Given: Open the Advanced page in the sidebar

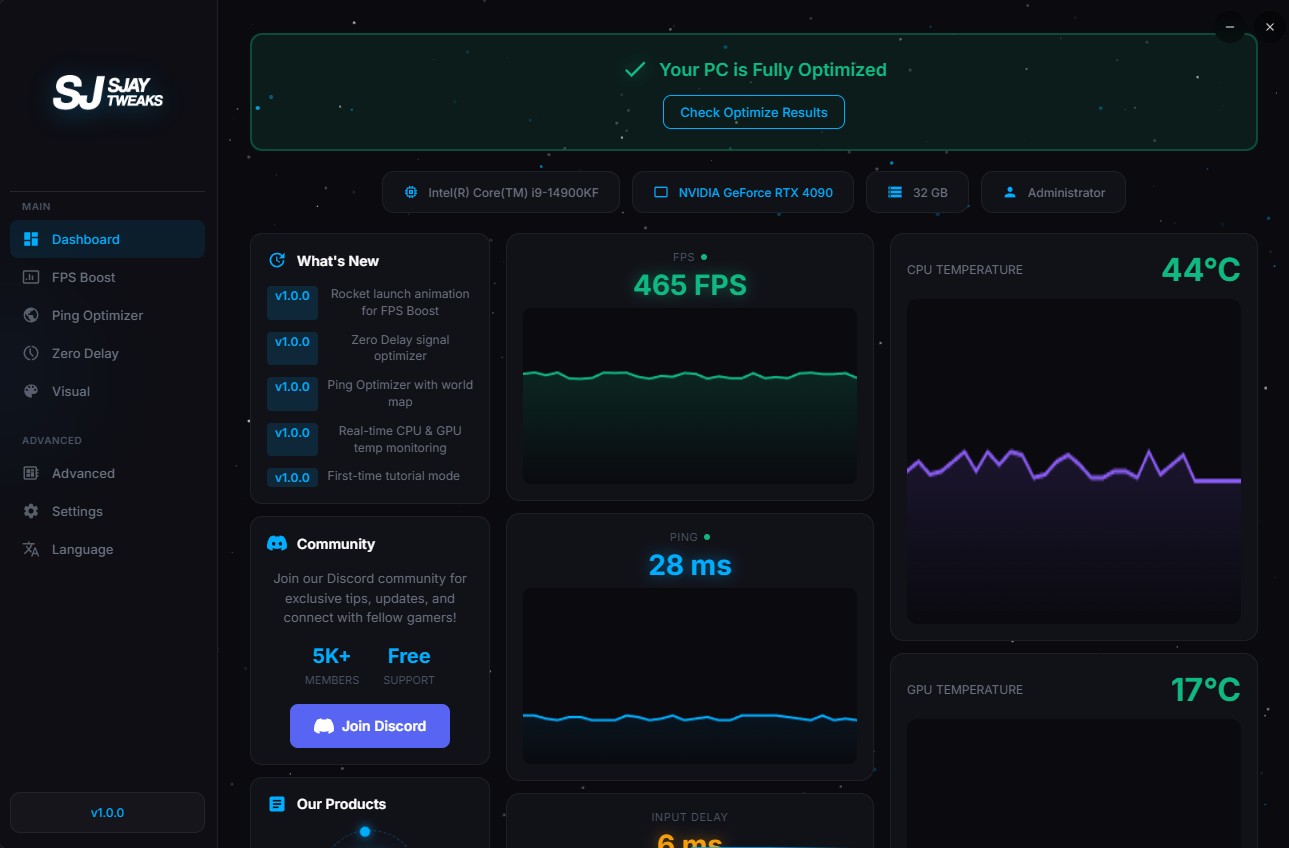Looking at the screenshot, I should 107,473.
